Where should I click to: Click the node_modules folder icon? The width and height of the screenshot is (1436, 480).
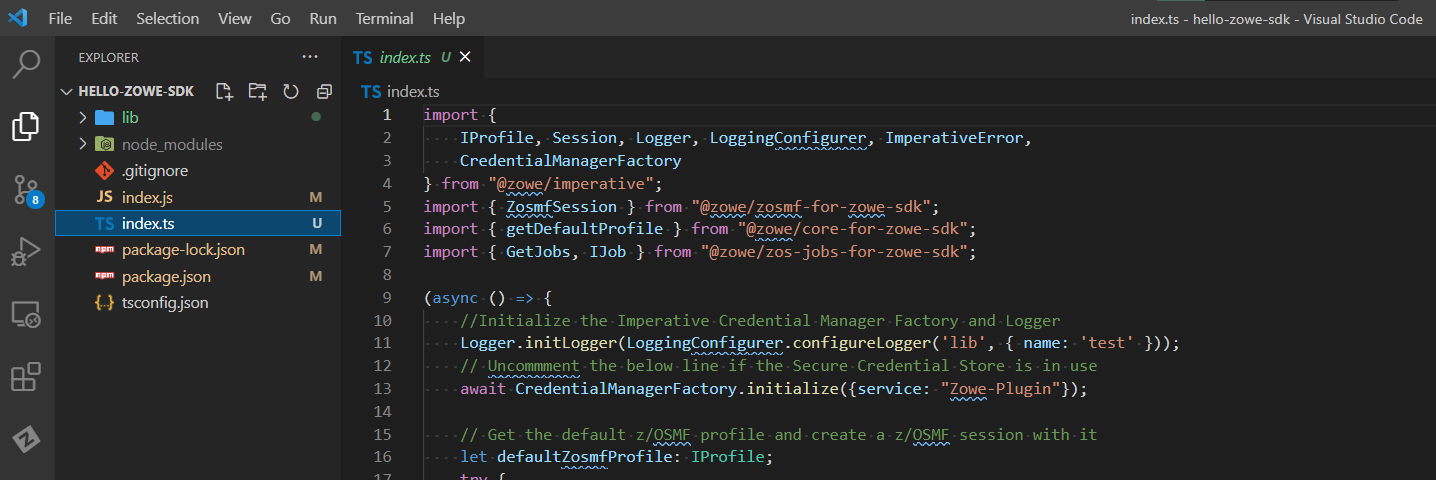pyautogui.click(x=104, y=144)
